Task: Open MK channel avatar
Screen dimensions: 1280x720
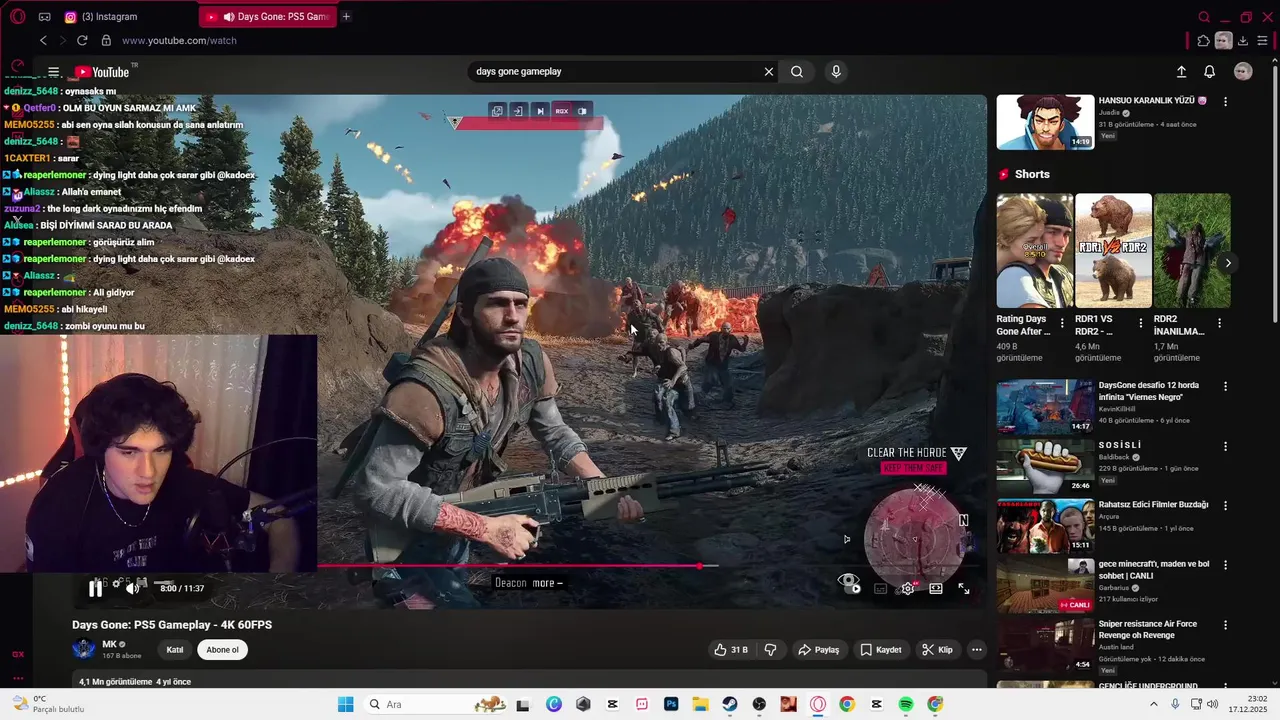Action: point(84,649)
